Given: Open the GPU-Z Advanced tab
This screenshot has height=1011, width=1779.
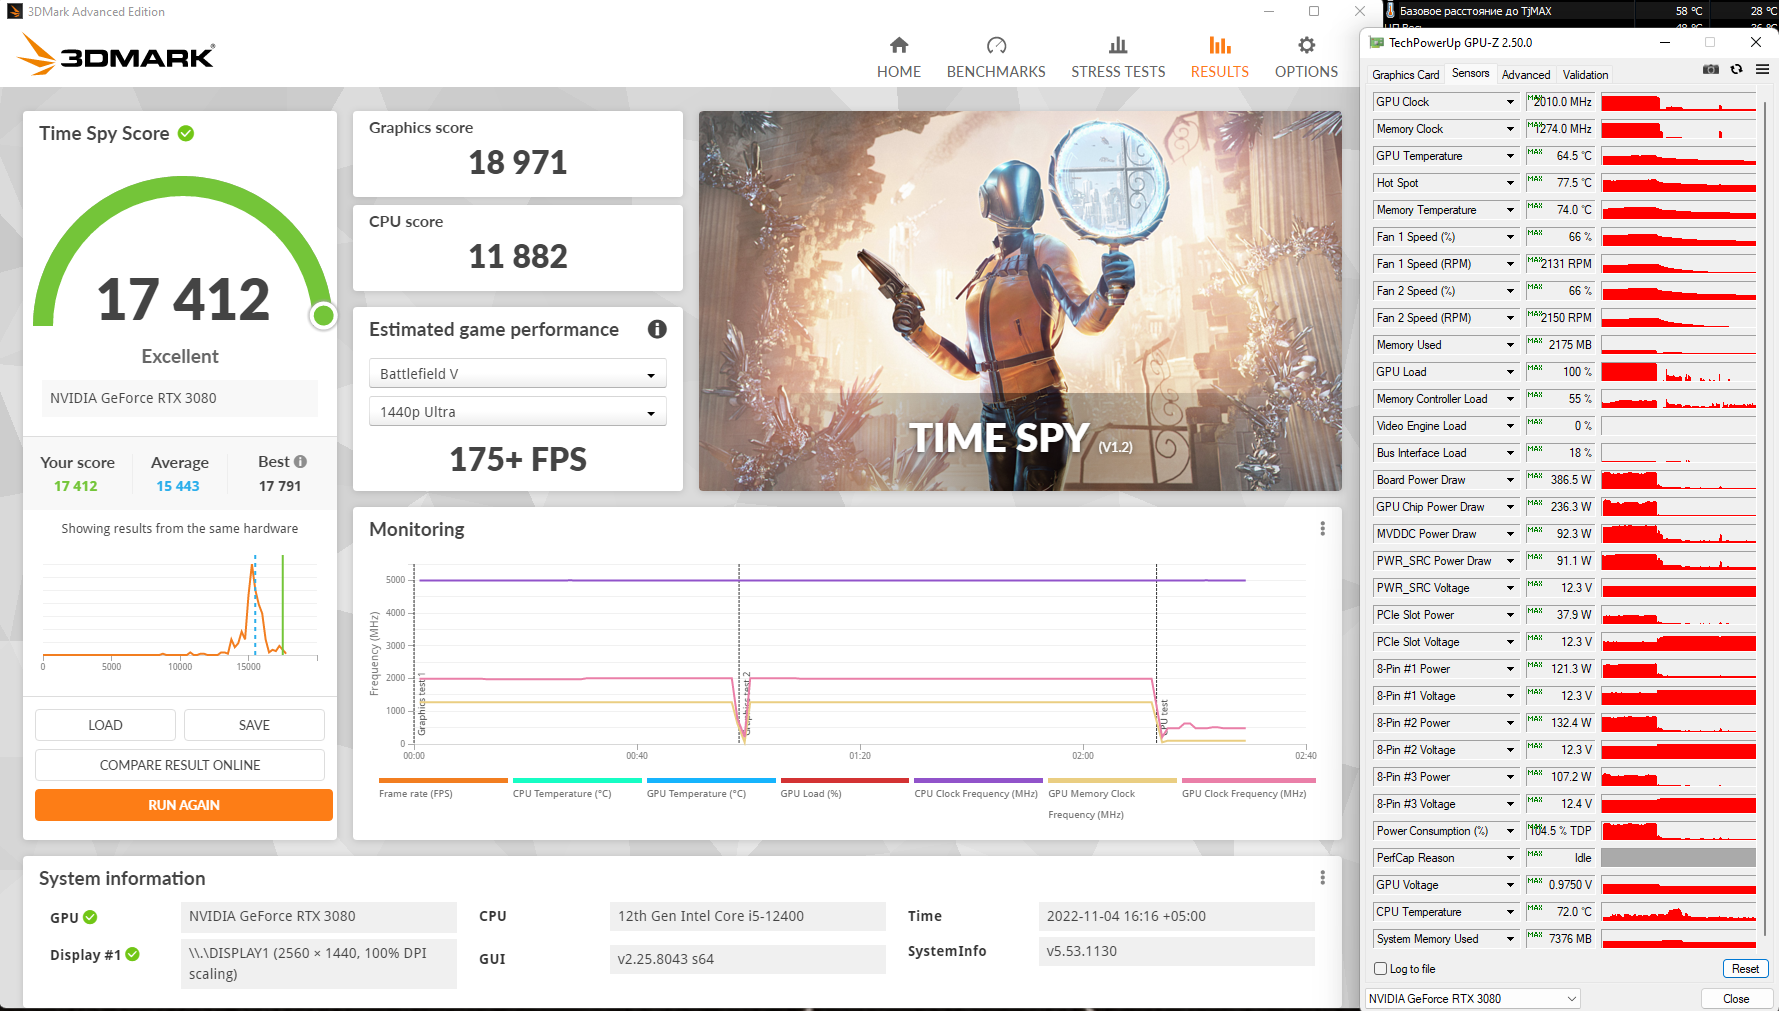Looking at the screenshot, I should coord(1526,75).
